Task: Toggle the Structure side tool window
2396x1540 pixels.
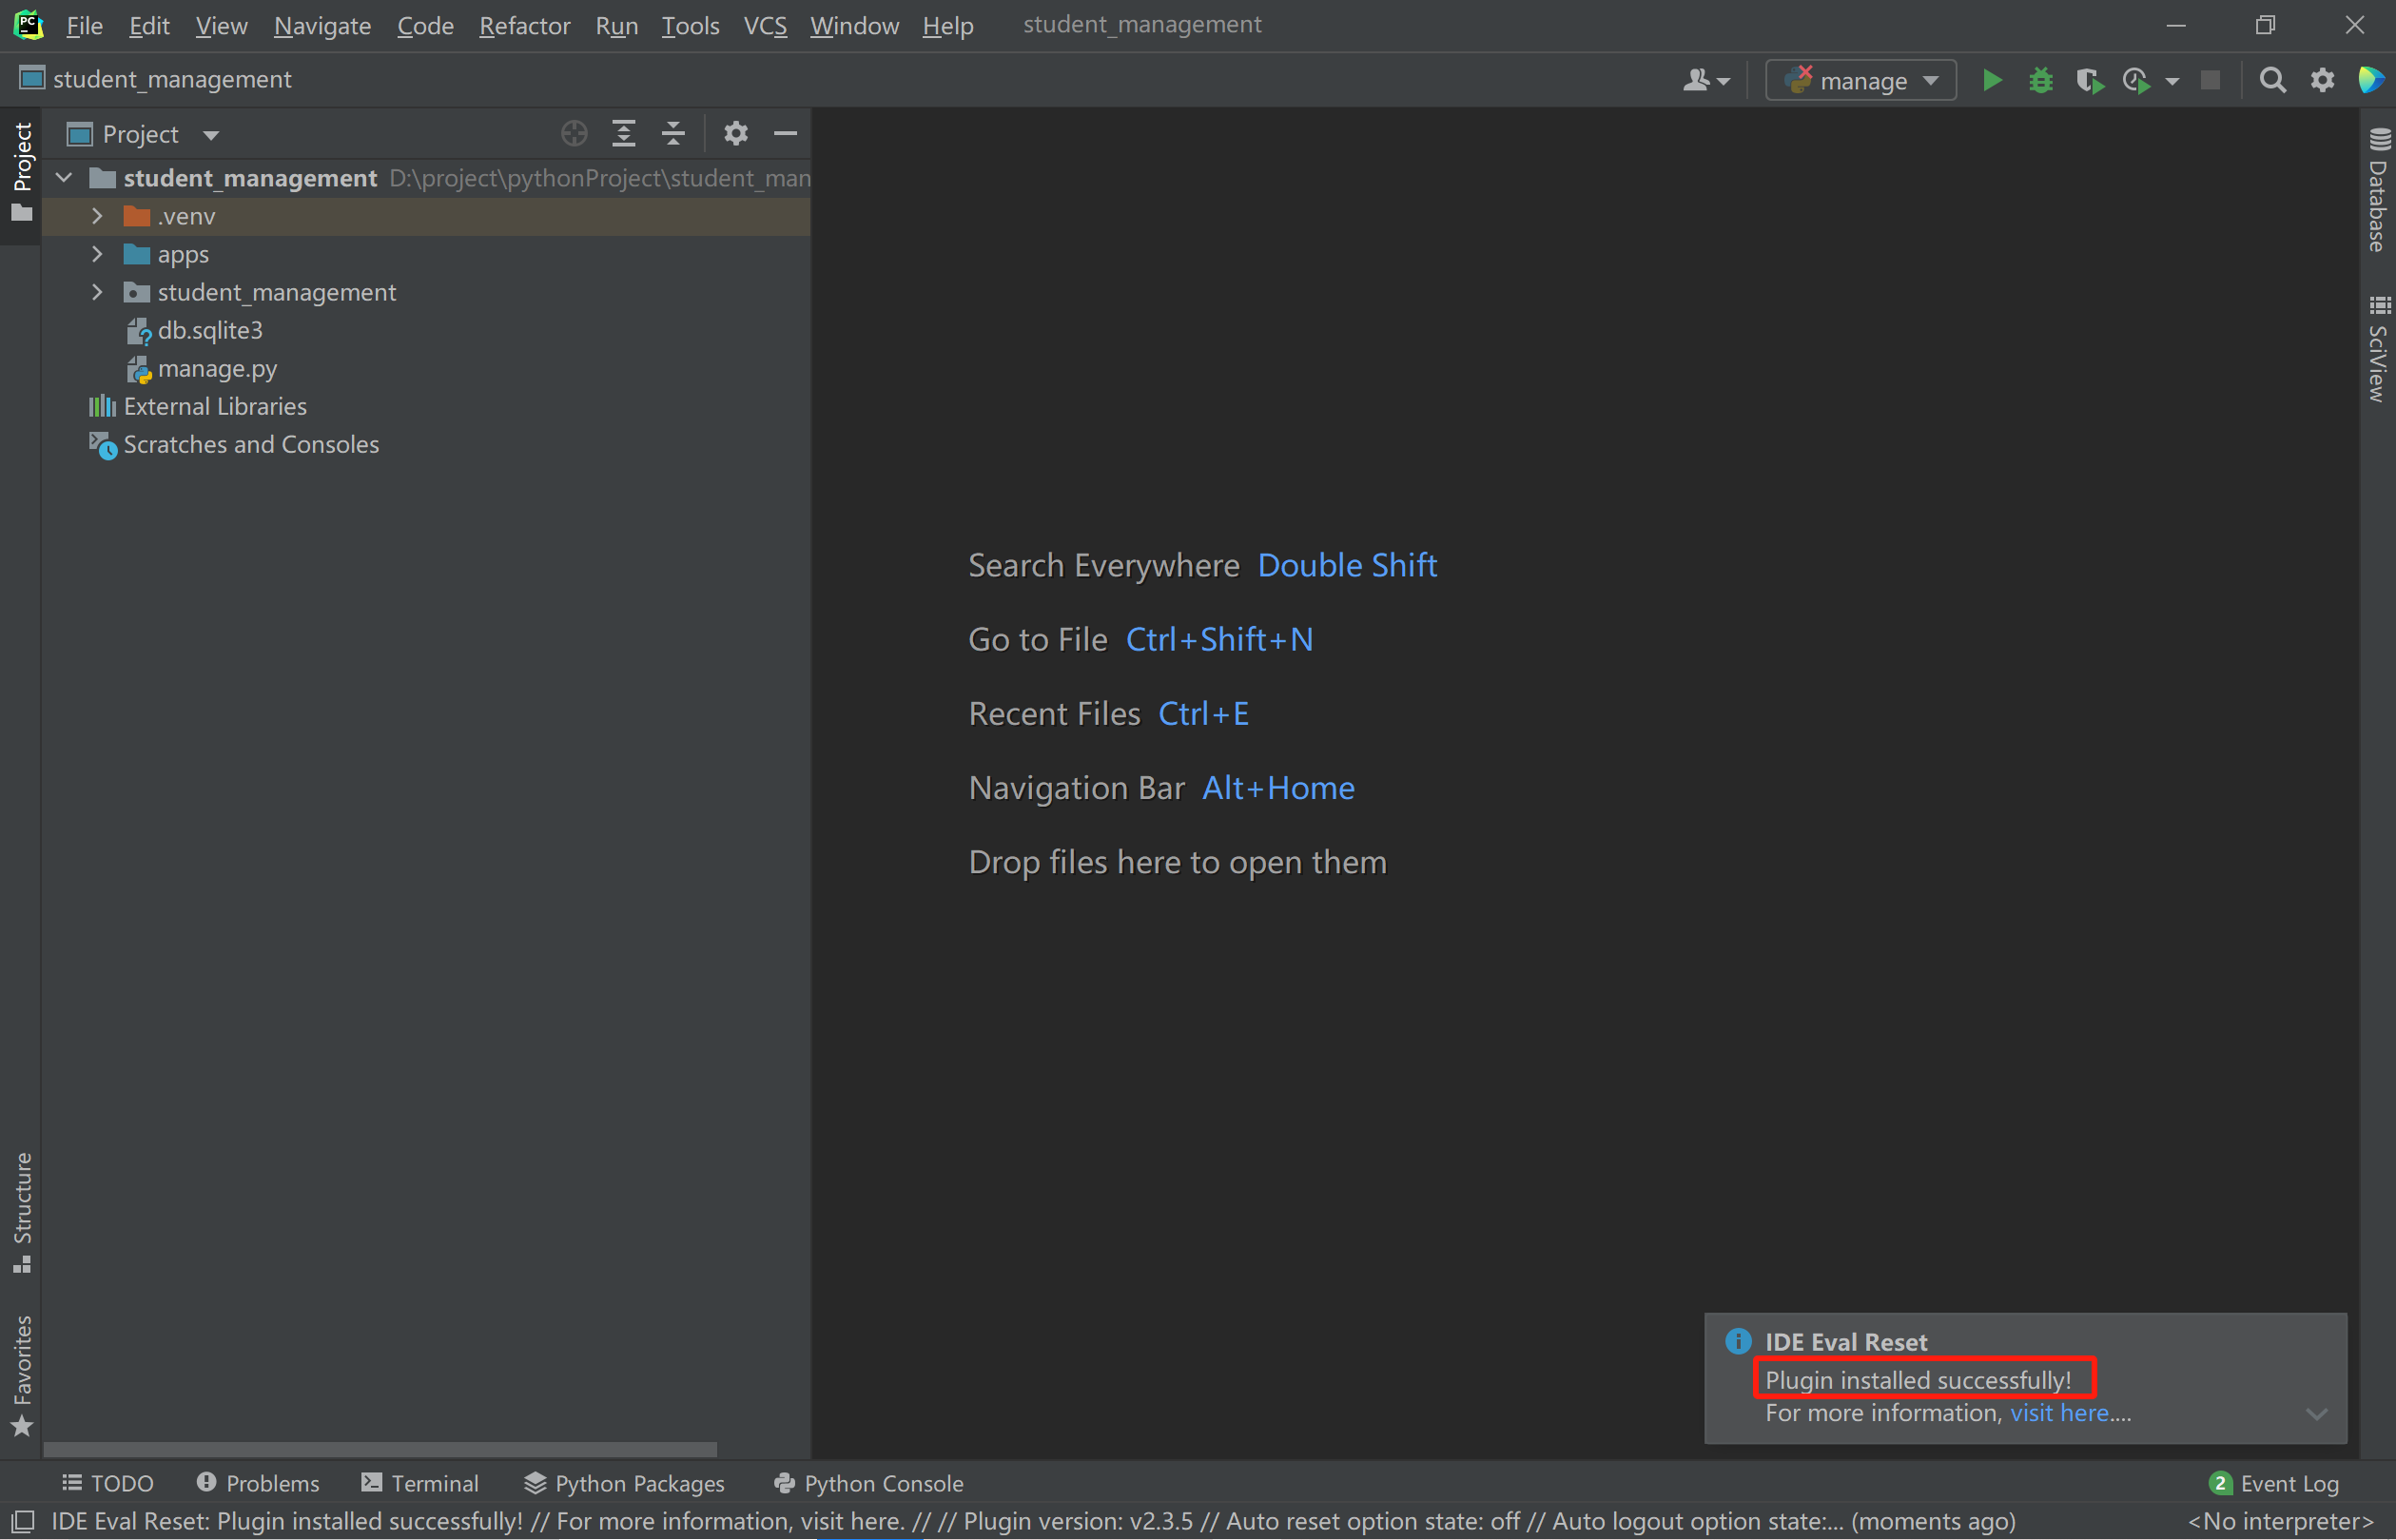Action: click(22, 1212)
